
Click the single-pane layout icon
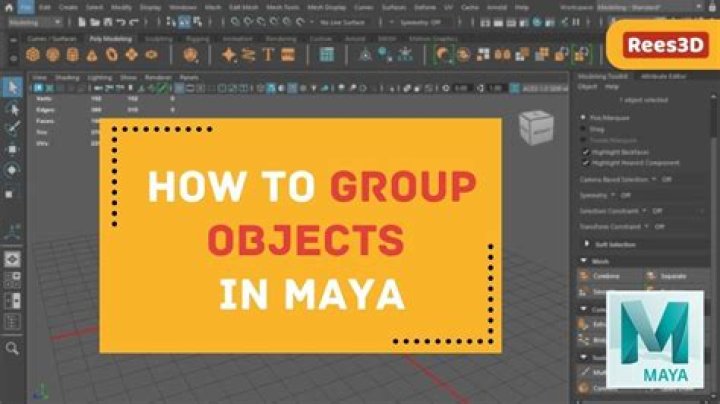click(x=12, y=259)
